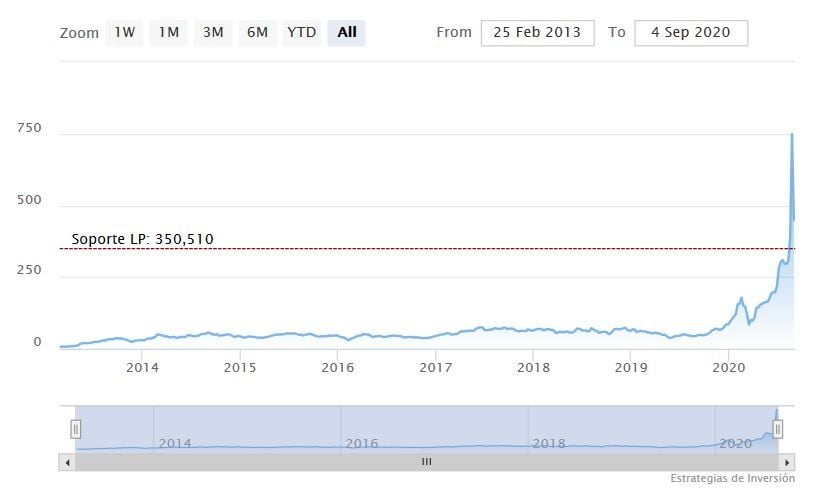Screen dimensions: 818x490
Task: Open the Estrategias de Inversión credits link
Action: [731, 478]
